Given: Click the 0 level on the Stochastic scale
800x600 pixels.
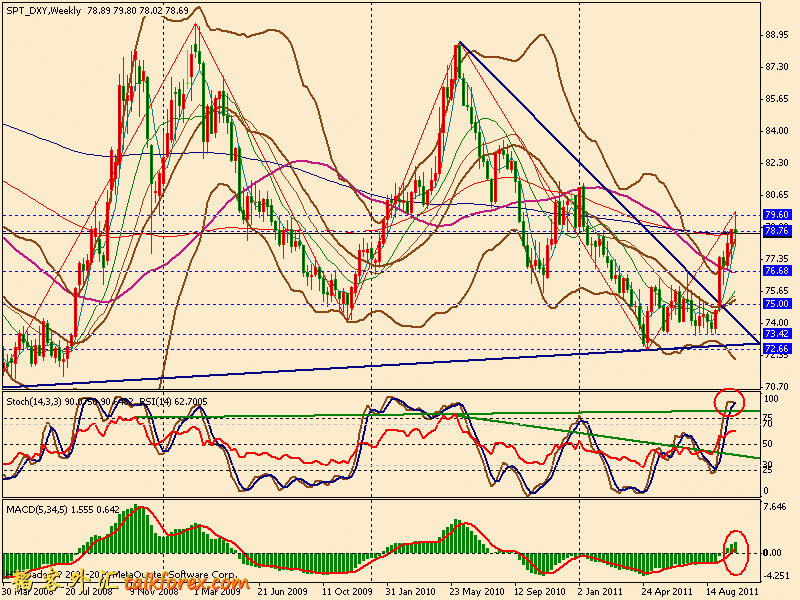Looking at the screenshot, I should point(766,491).
